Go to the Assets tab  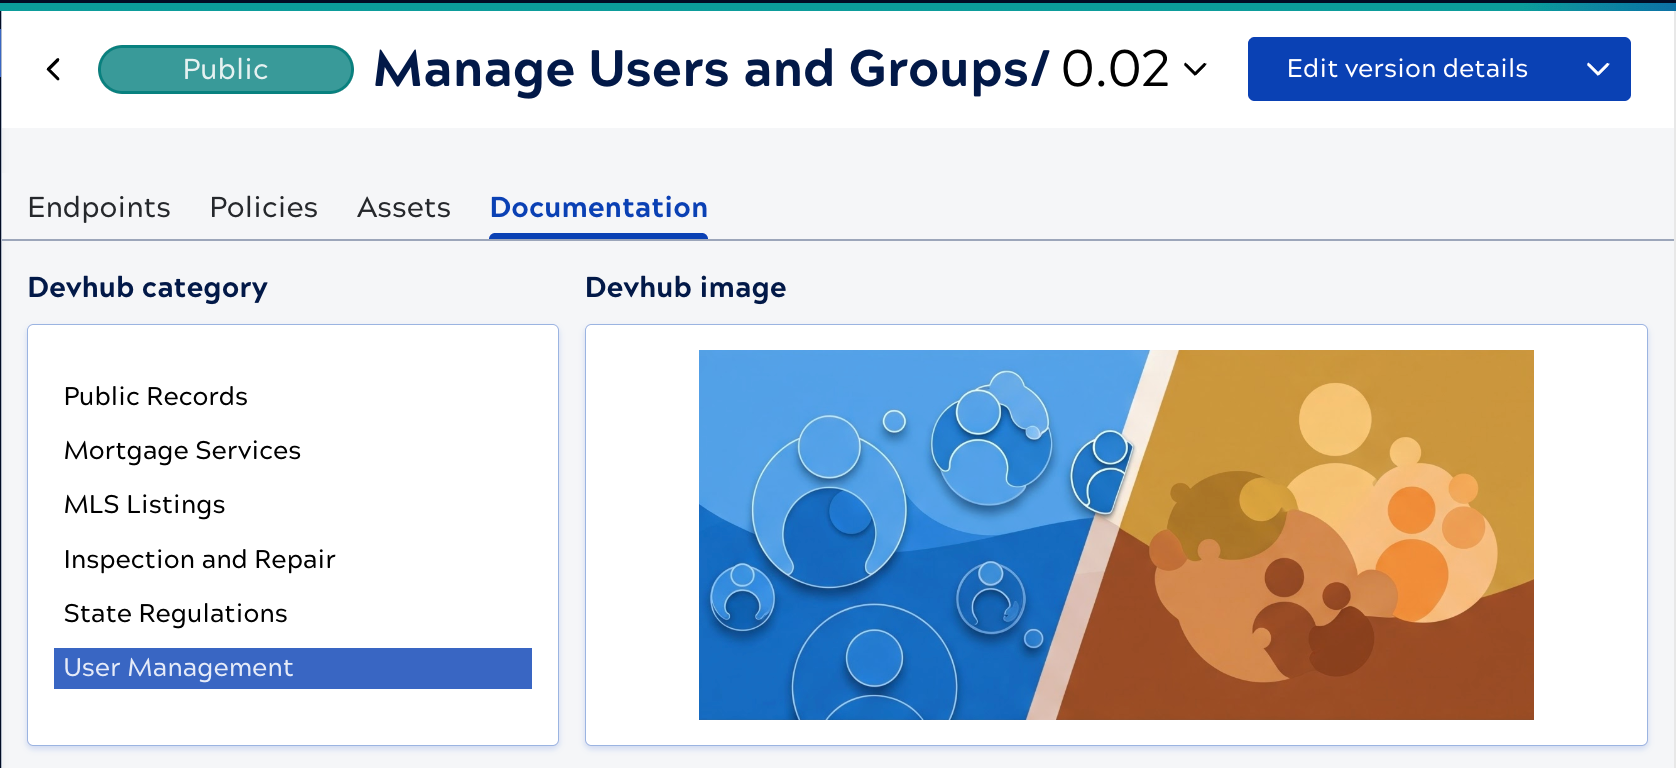[404, 207]
